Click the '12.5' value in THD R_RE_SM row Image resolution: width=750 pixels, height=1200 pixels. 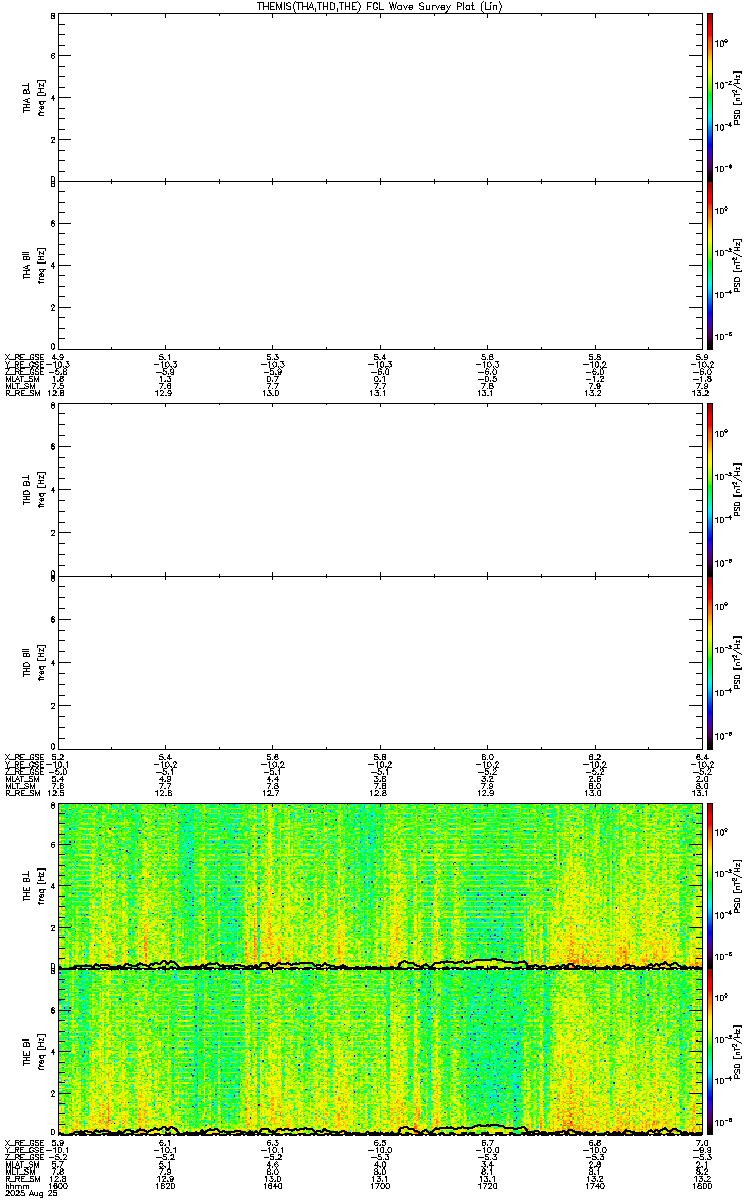[58, 792]
